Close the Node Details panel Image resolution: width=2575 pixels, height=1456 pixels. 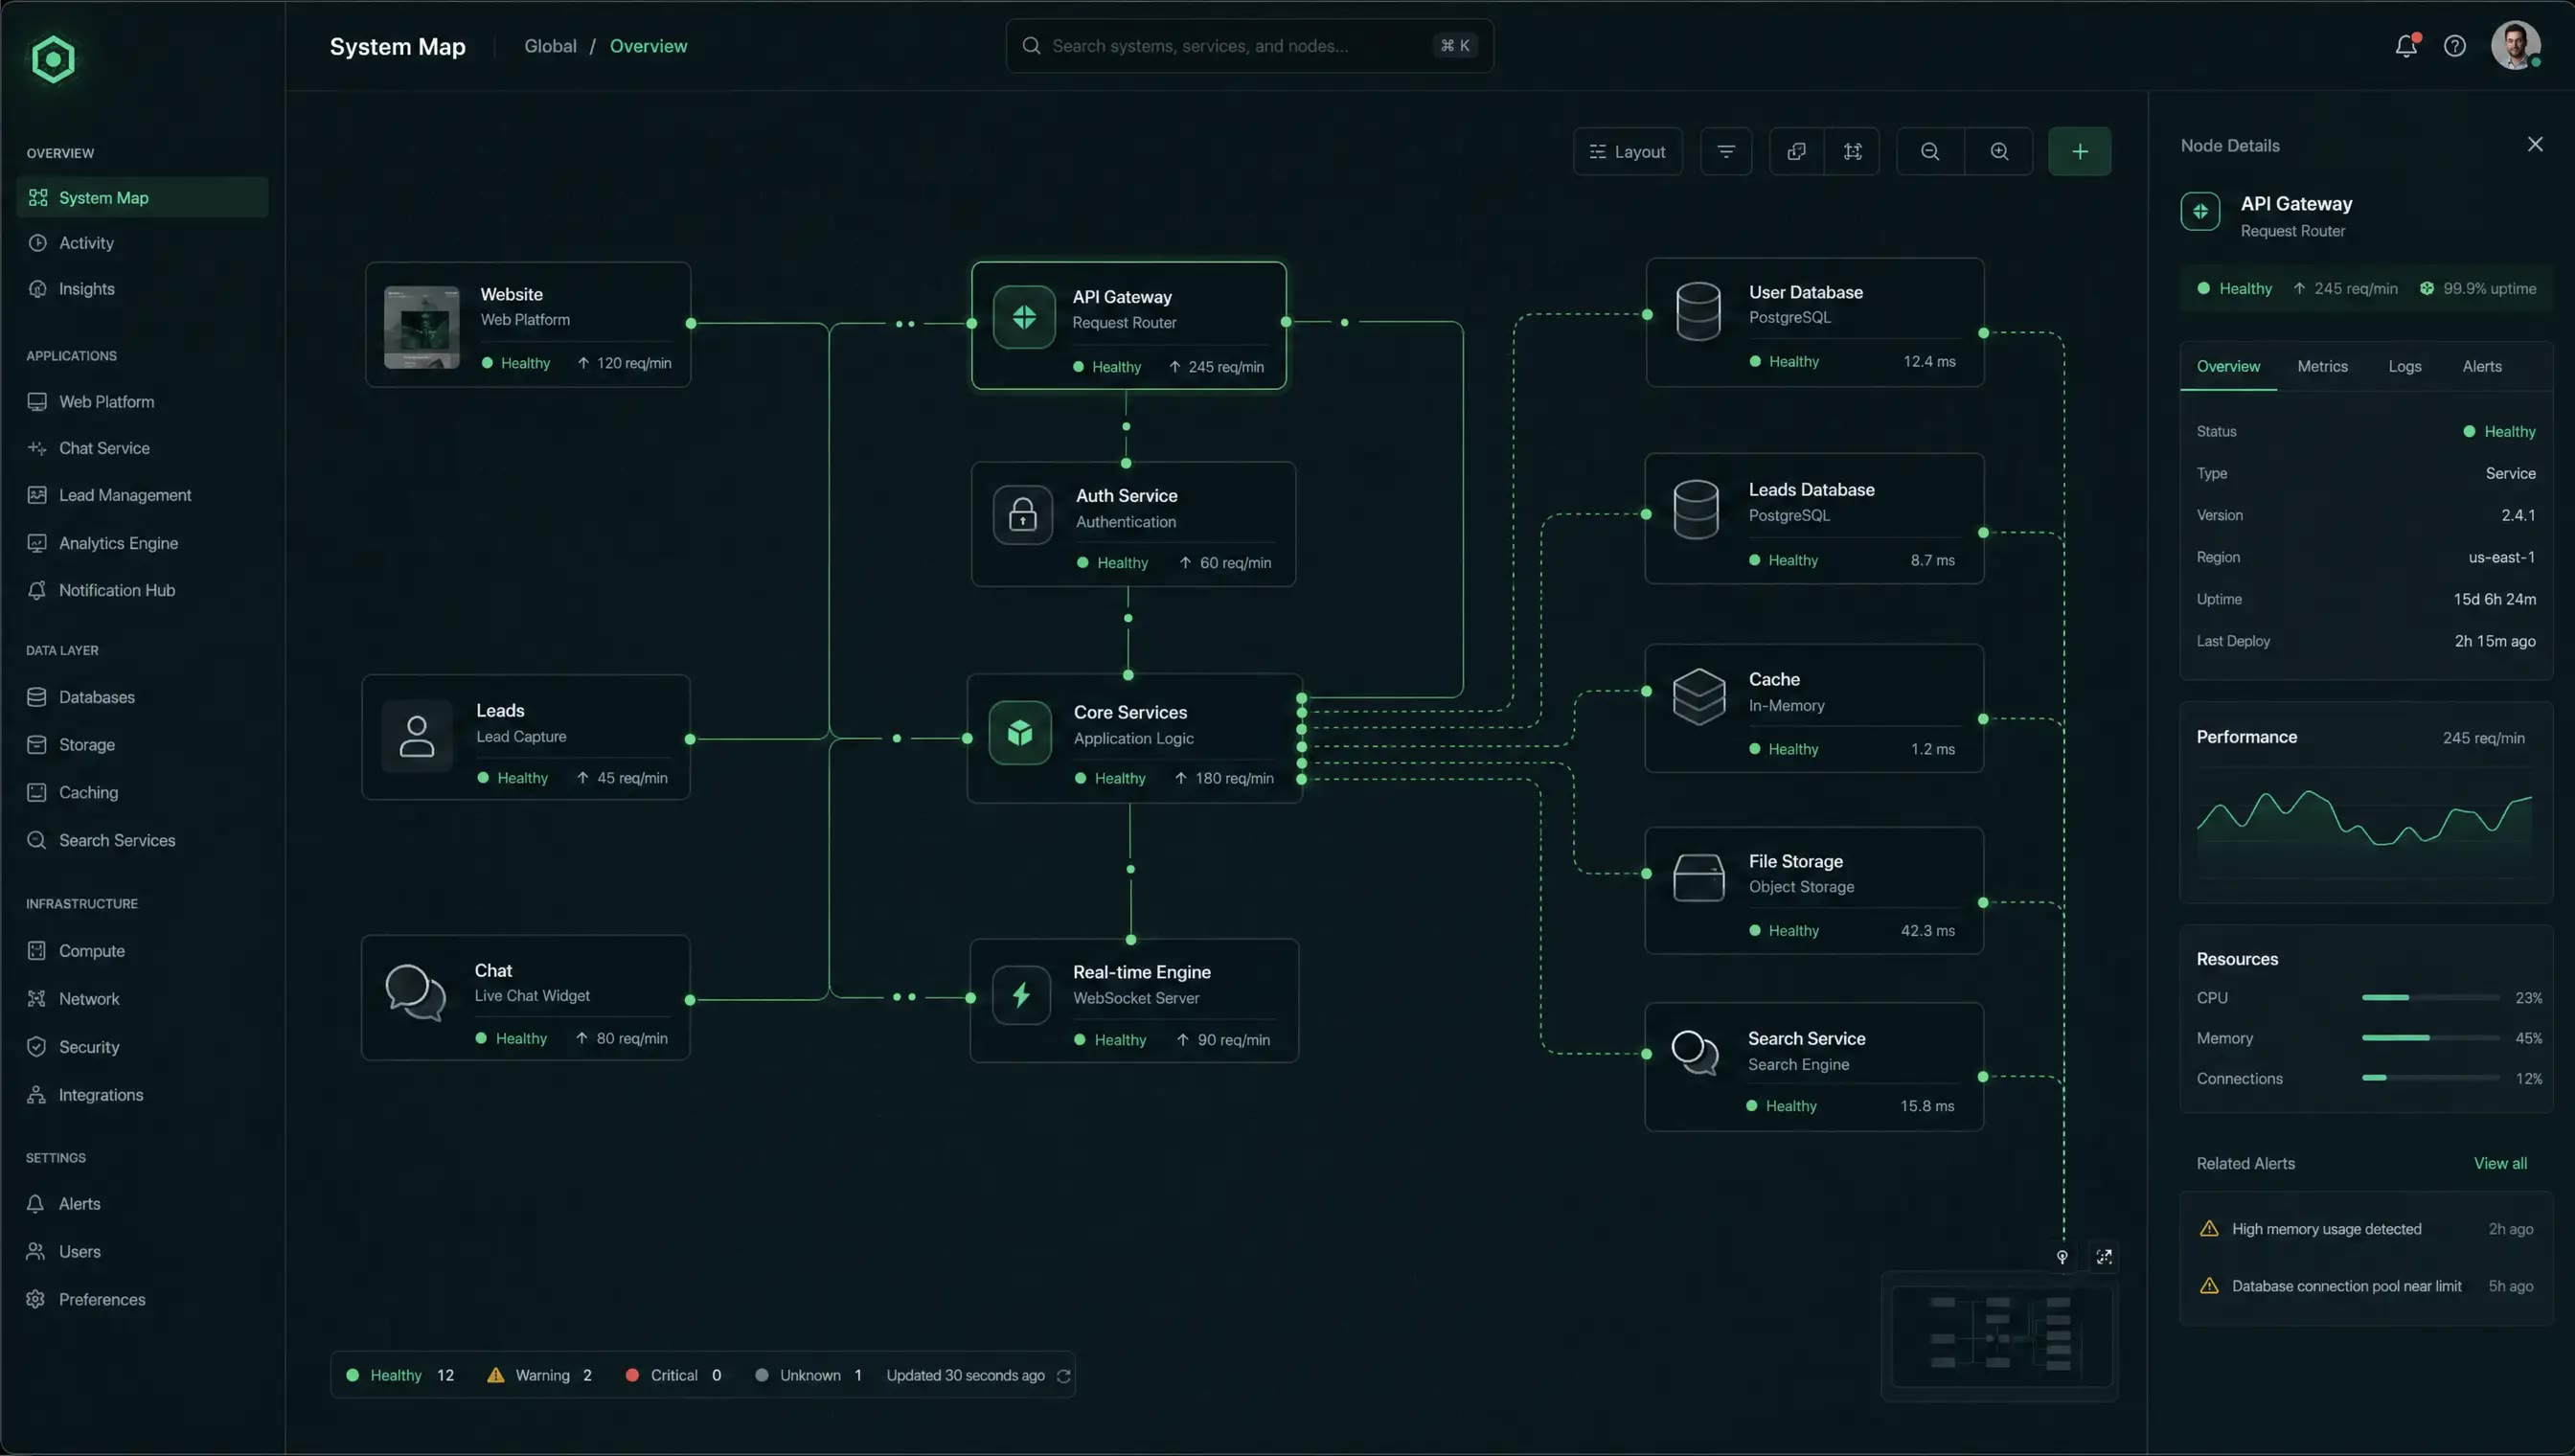pos(2535,145)
